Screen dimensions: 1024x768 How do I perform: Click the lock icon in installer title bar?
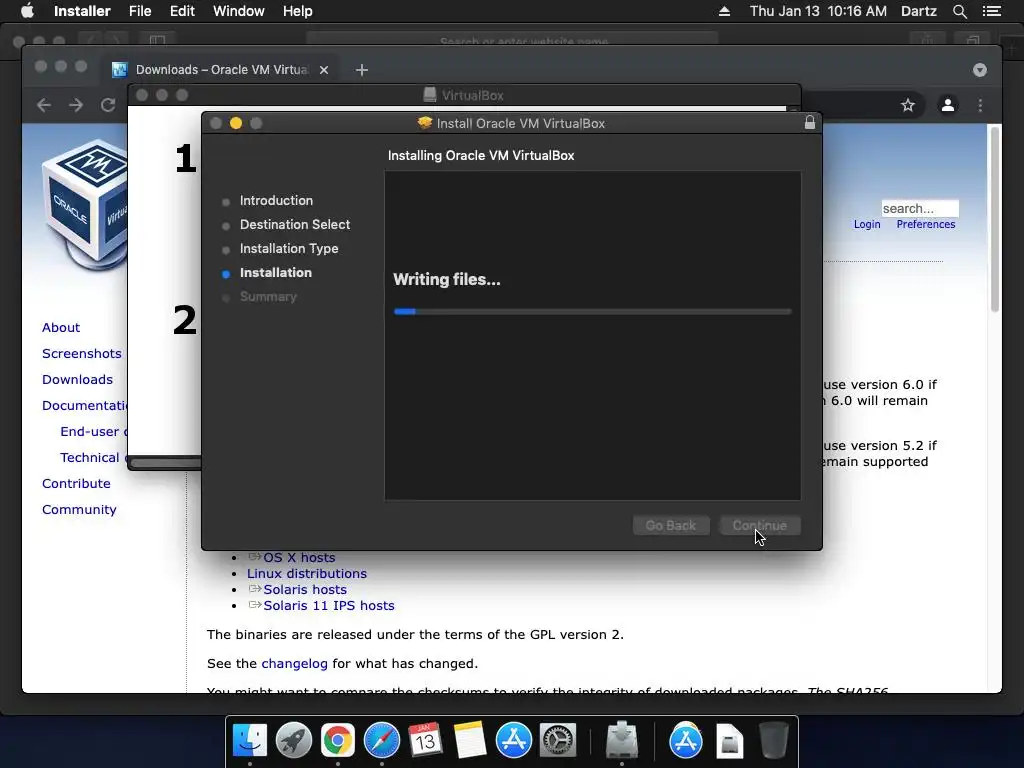pos(810,123)
